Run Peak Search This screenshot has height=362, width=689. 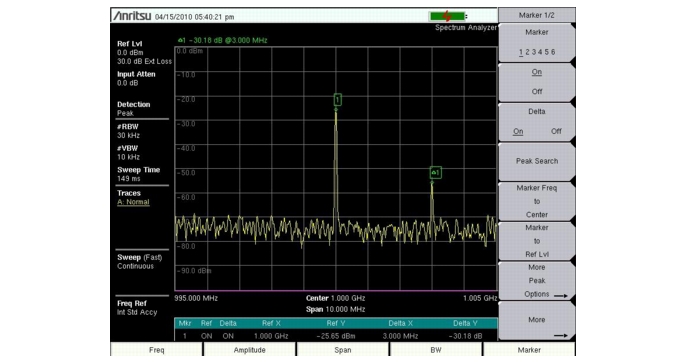click(537, 161)
